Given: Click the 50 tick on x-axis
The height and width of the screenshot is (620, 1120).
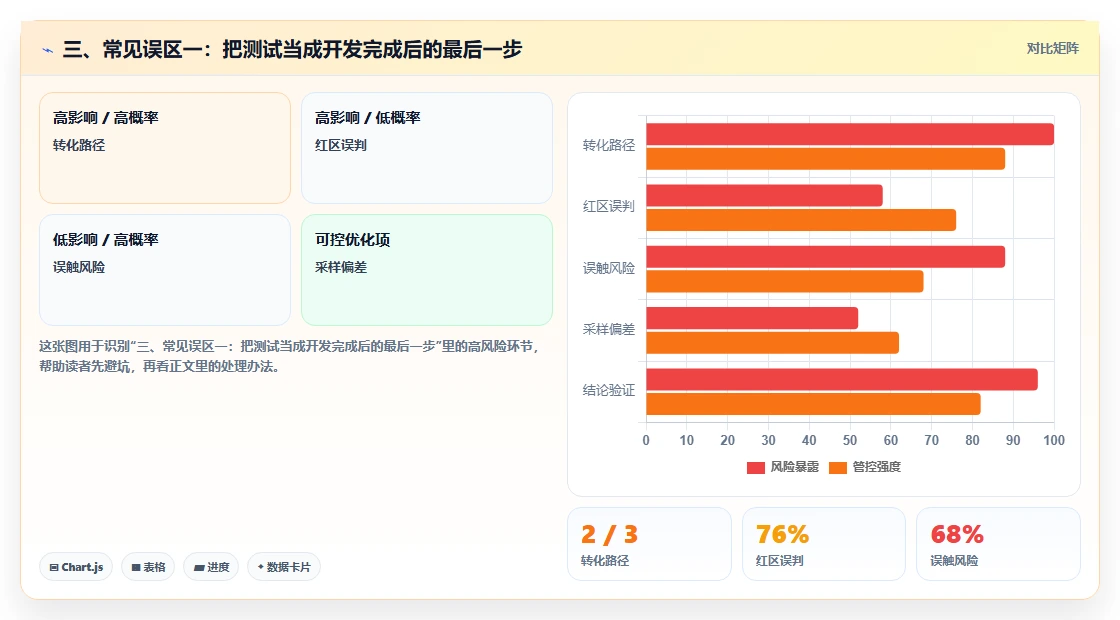Looking at the screenshot, I should point(850,441).
